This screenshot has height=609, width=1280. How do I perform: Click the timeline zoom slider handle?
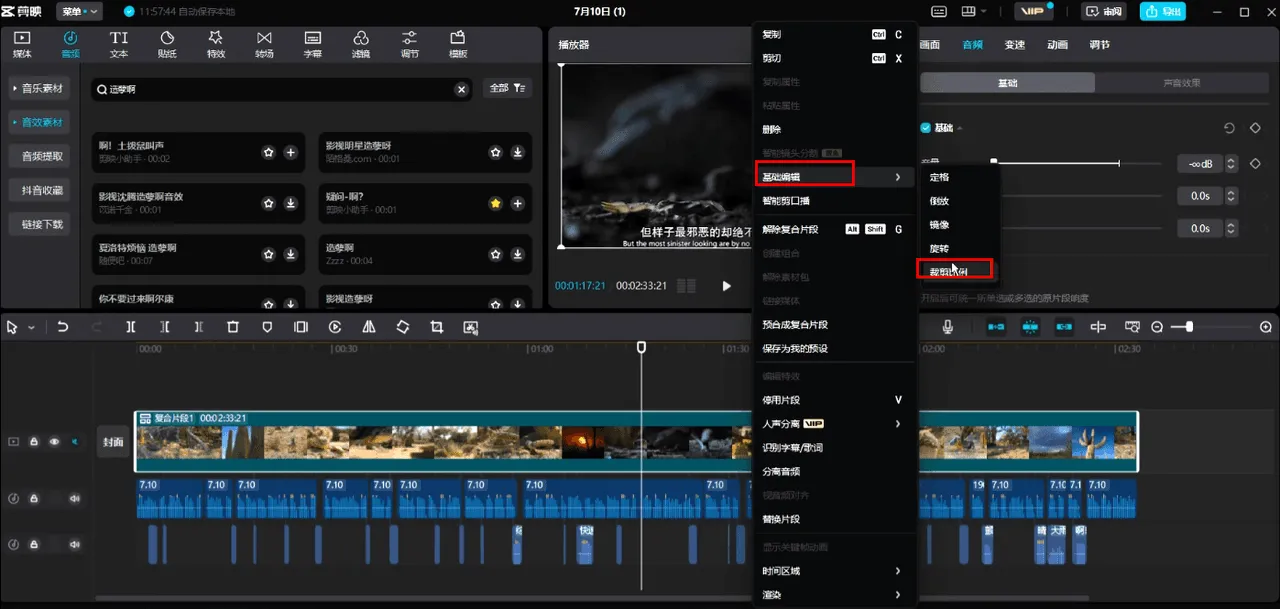point(1189,327)
